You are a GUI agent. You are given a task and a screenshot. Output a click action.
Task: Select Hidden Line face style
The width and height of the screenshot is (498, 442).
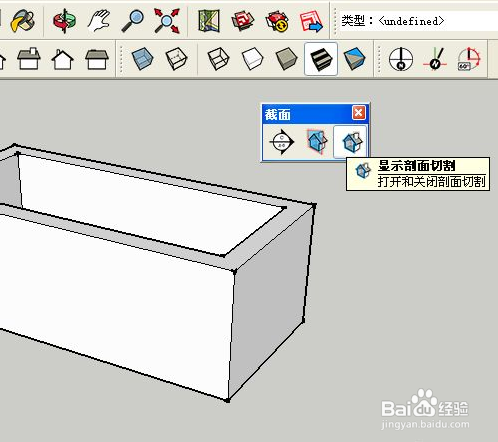click(x=252, y=59)
